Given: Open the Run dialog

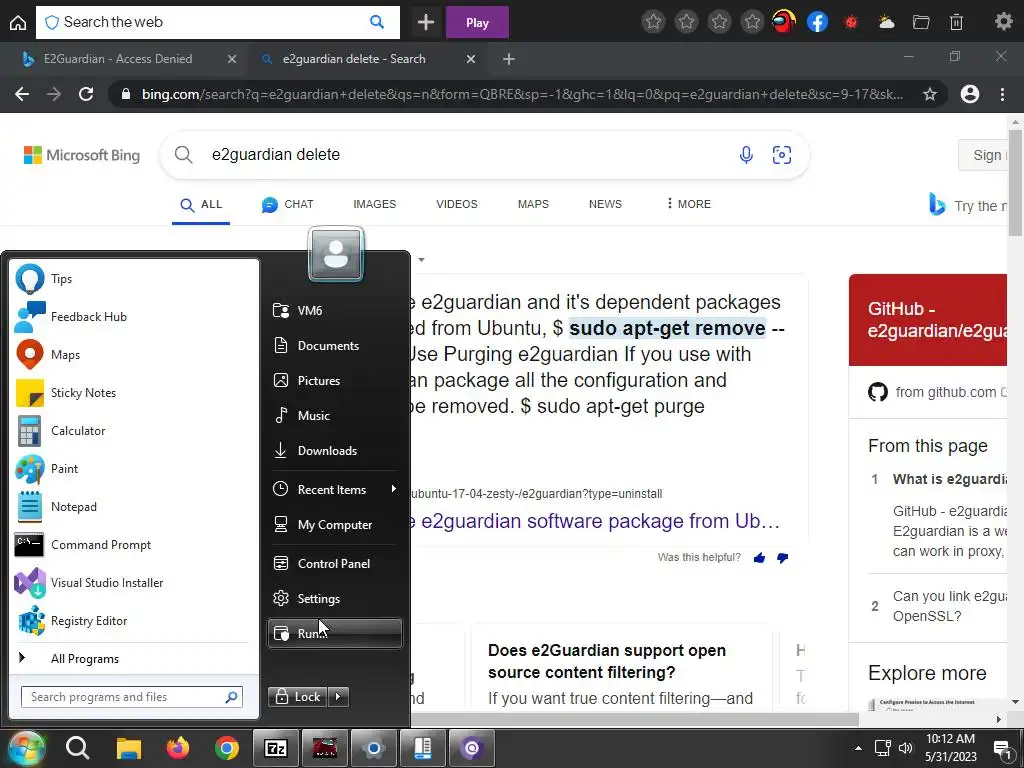Looking at the screenshot, I should coord(334,633).
